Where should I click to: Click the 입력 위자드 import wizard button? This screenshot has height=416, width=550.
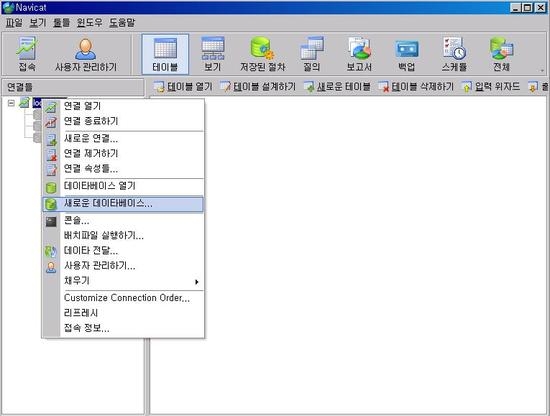pyautogui.click(x=490, y=86)
